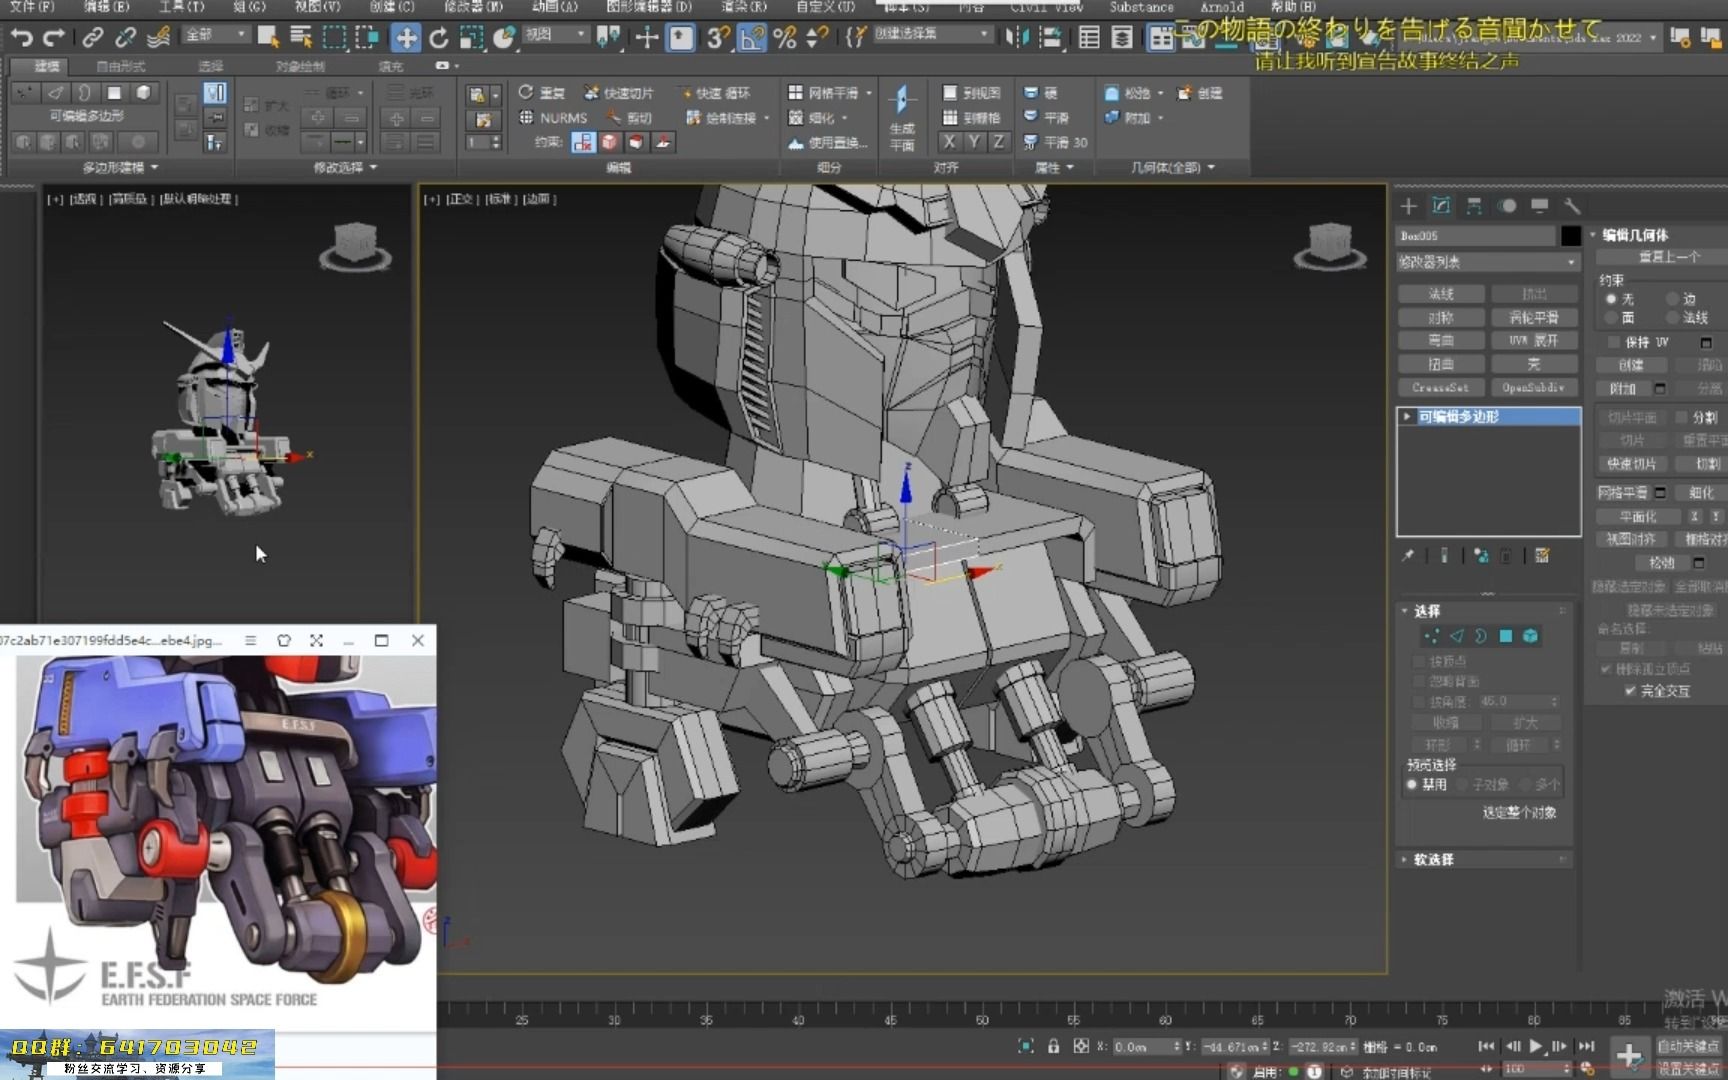Enter Element sub-object mode cube icon
Image resolution: width=1728 pixels, height=1080 pixels.
coord(1532,636)
